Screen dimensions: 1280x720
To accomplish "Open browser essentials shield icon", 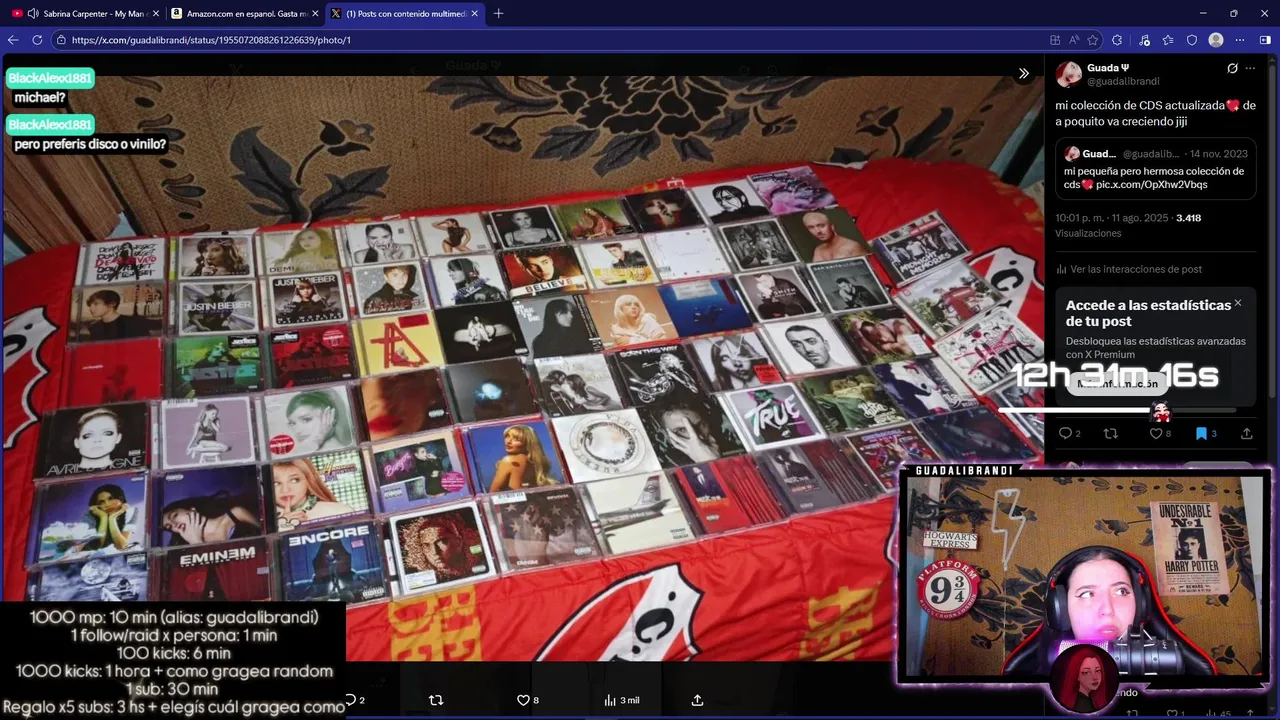I will (1191, 40).
